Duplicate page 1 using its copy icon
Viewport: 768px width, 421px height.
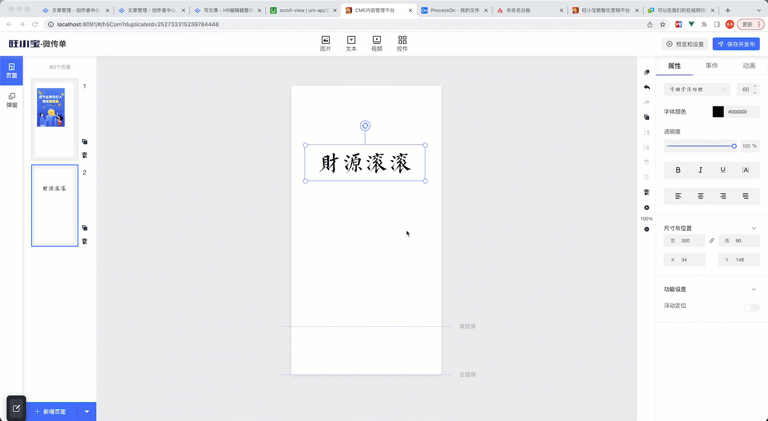coord(84,141)
